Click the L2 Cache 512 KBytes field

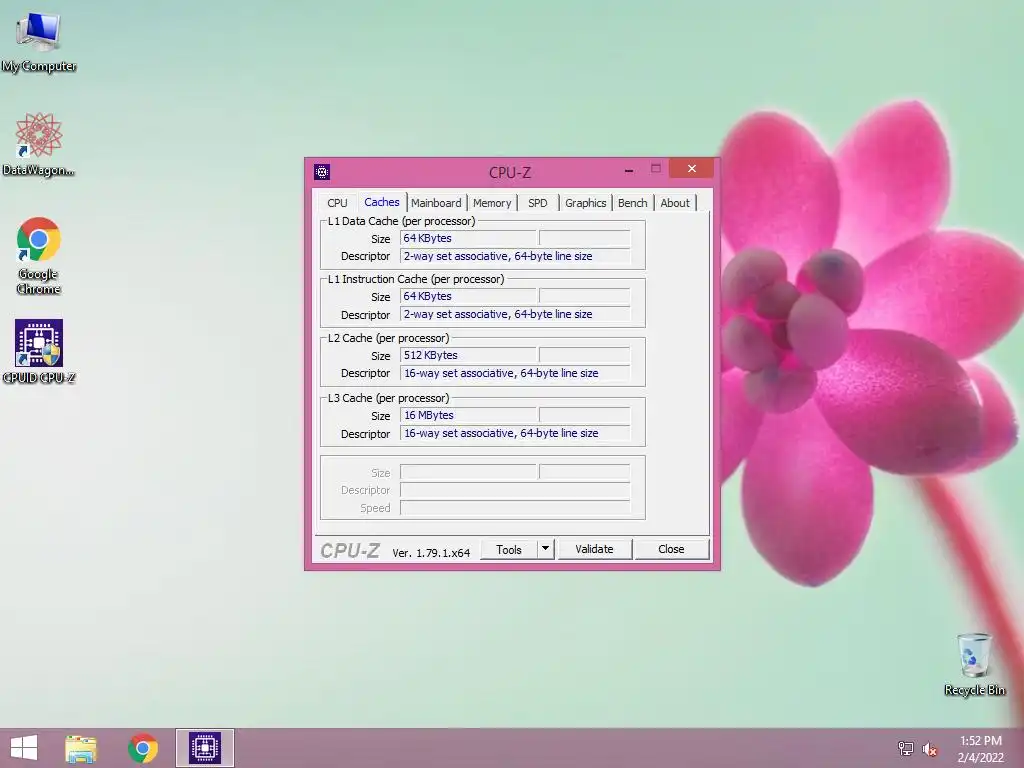468,355
